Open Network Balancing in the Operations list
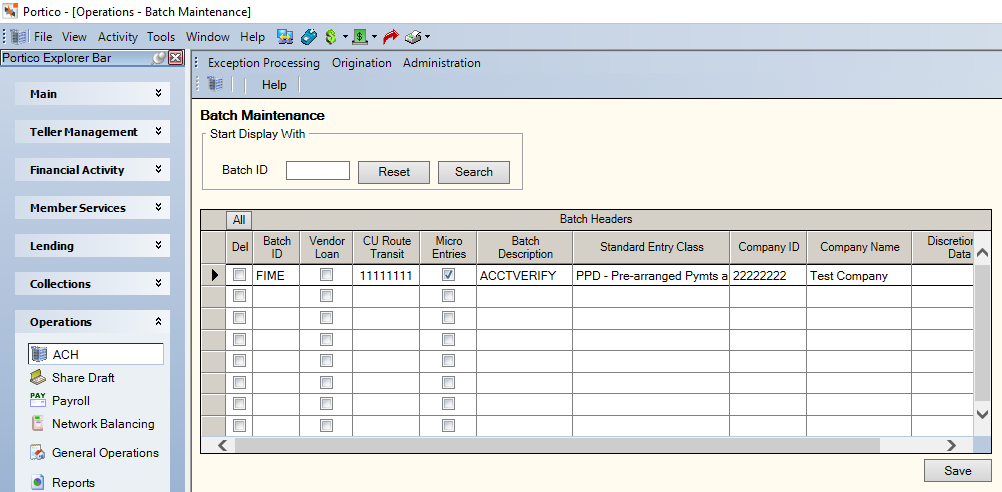1002x492 pixels. point(103,424)
